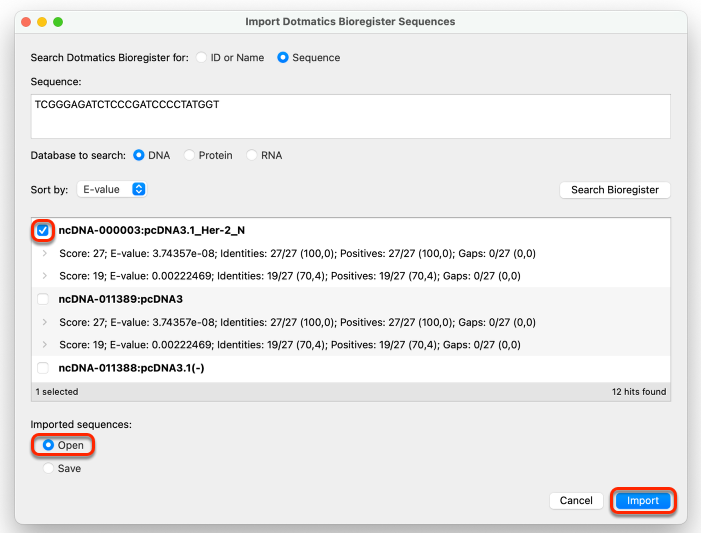Screen dimensions: 701x533
Task: Check the ncDNA-011389:pcDNA3 checkbox
Action: (43, 299)
